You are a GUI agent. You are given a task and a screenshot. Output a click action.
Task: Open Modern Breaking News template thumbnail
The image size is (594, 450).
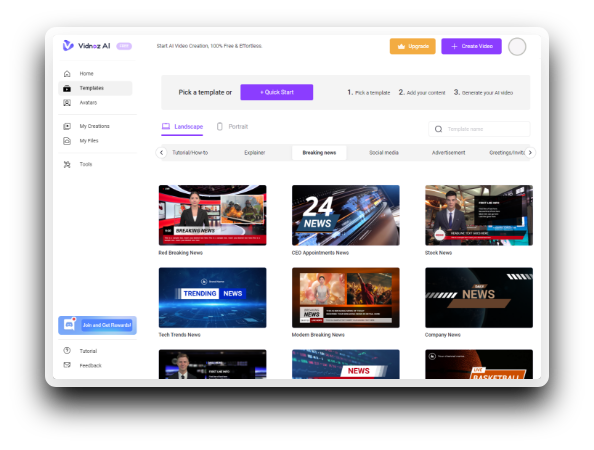(345, 298)
